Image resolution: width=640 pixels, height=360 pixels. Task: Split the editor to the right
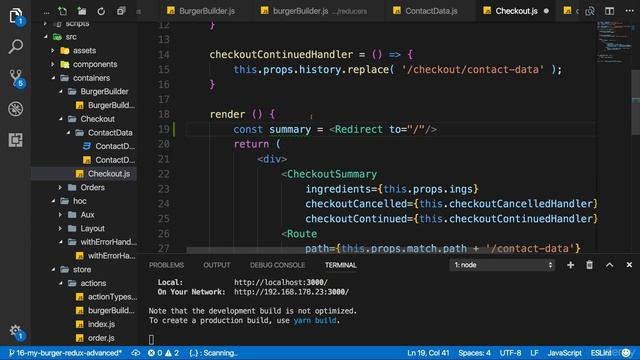click(609, 11)
